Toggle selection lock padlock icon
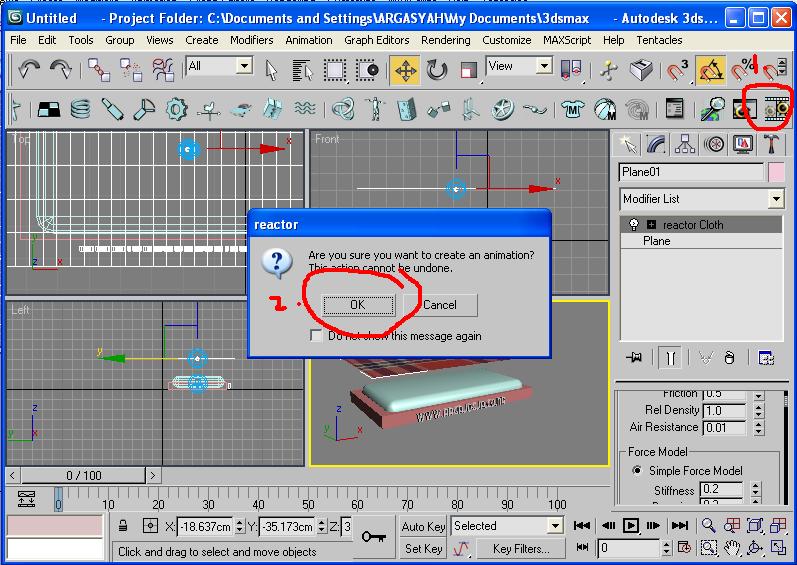The width and height of the screenshot is (797, 565). coord(122,526)
